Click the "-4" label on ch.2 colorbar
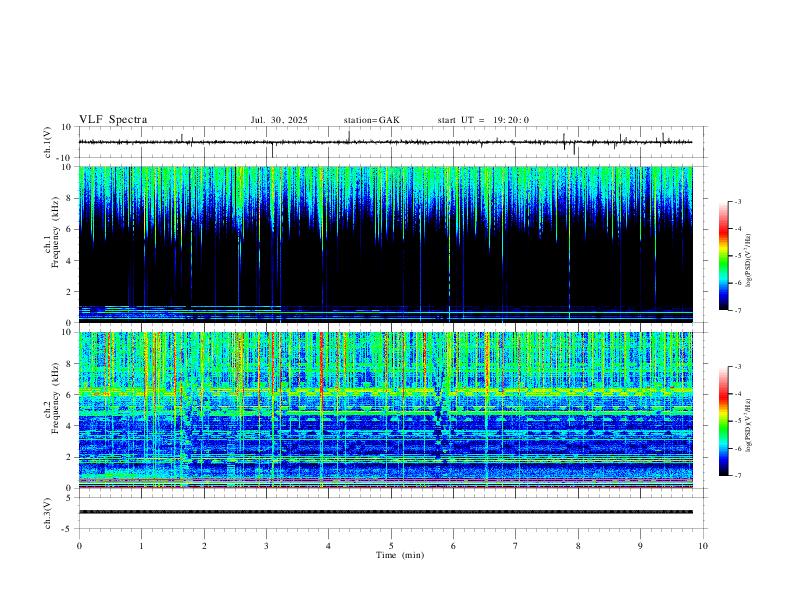Viewport: 792px width, 612px height. click(x=738, y=394)
